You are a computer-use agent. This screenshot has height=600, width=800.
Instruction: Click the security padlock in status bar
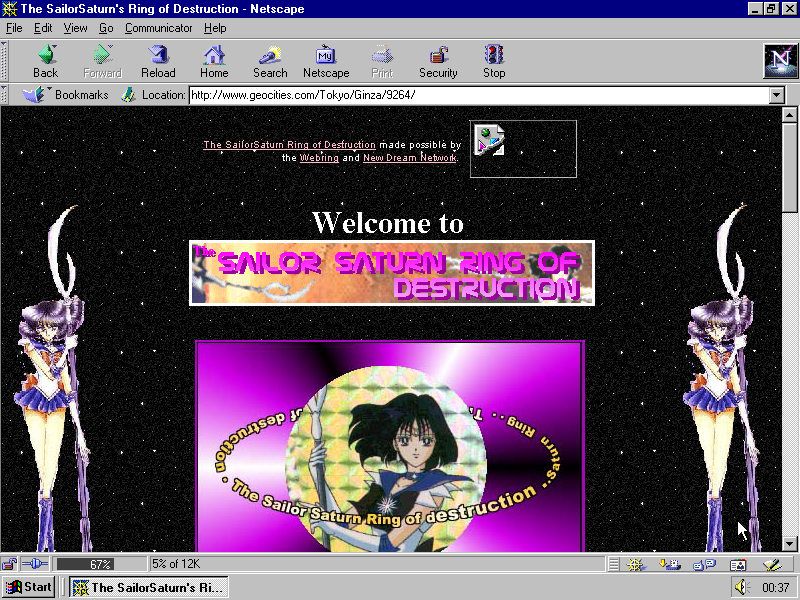tap(9, 564)
